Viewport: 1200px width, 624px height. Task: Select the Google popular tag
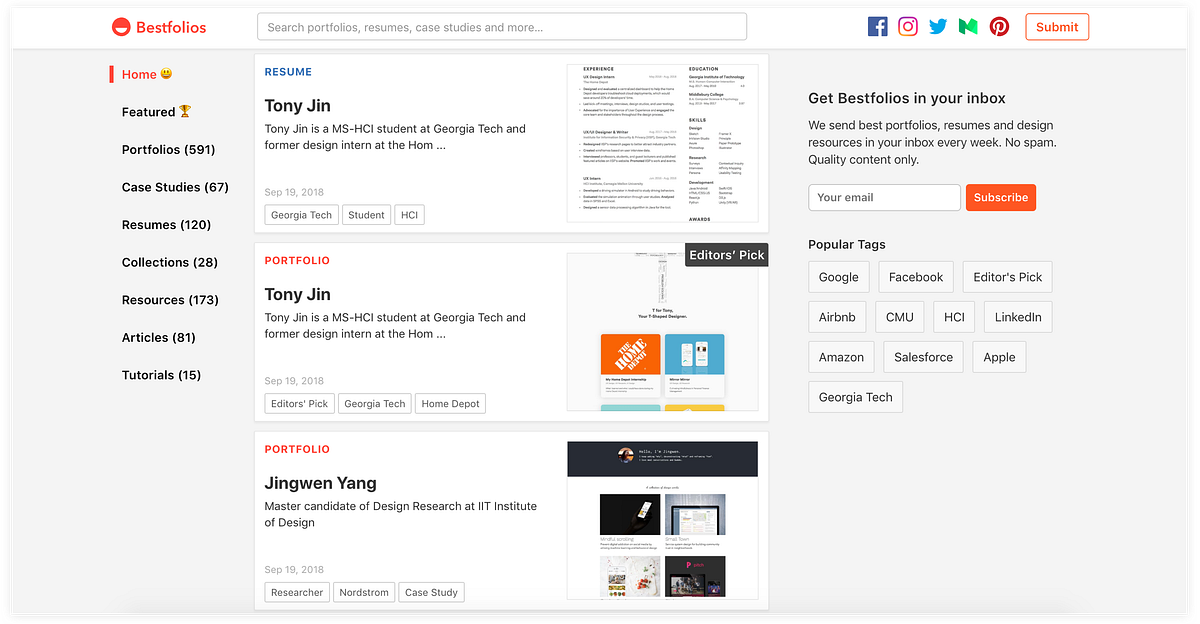pyautogui.click(x=838, y=277)
